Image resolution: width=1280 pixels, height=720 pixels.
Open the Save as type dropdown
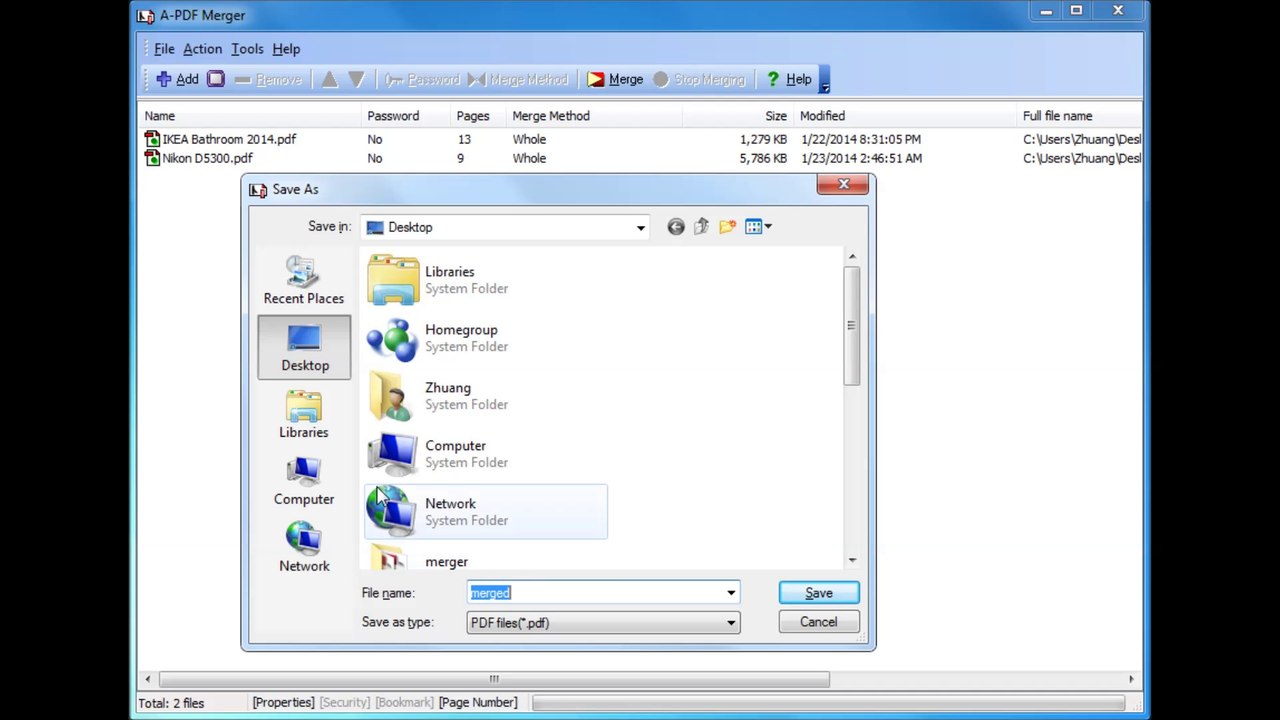(x=603, y=623)
